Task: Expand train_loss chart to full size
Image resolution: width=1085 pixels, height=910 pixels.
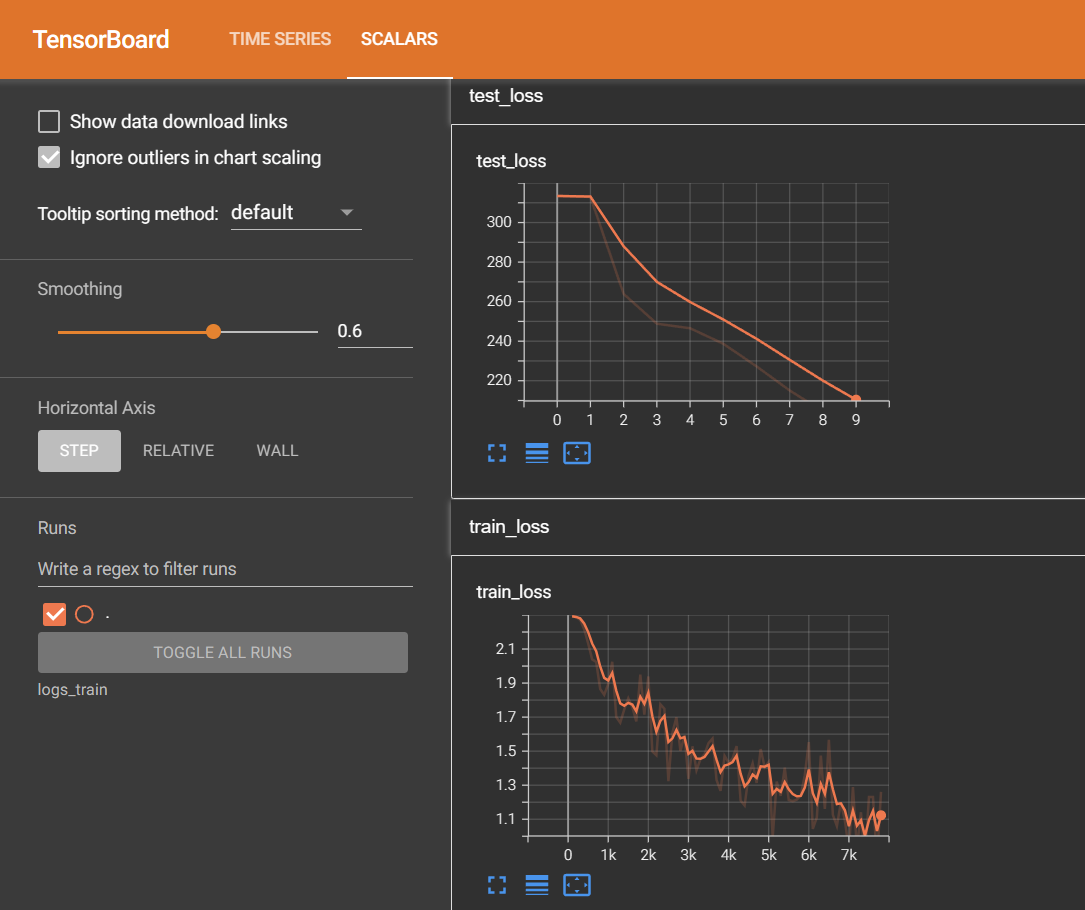Action: click(x=497, y=885)
